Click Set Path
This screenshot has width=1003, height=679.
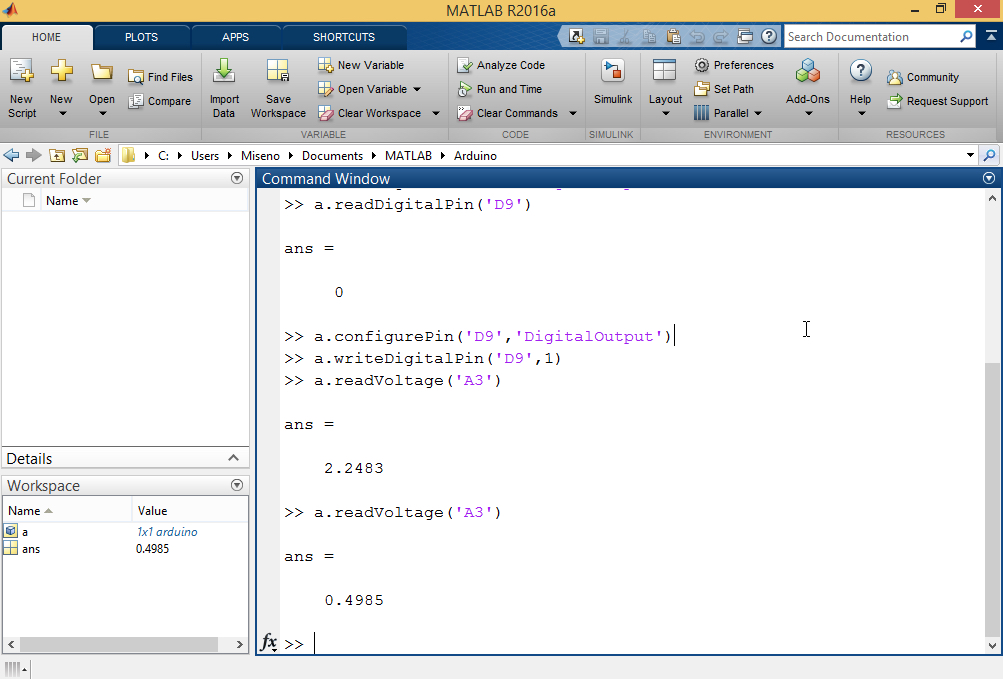(724, 90)
